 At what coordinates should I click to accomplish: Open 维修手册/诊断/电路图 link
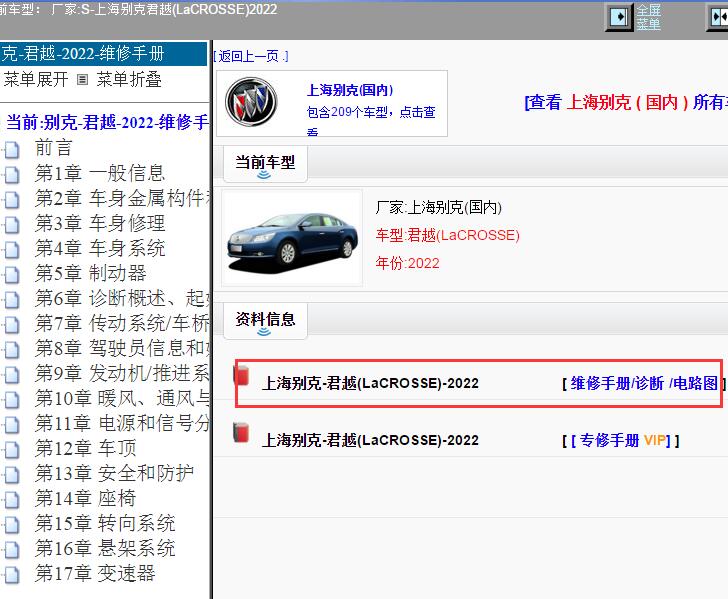coord(644,384)
